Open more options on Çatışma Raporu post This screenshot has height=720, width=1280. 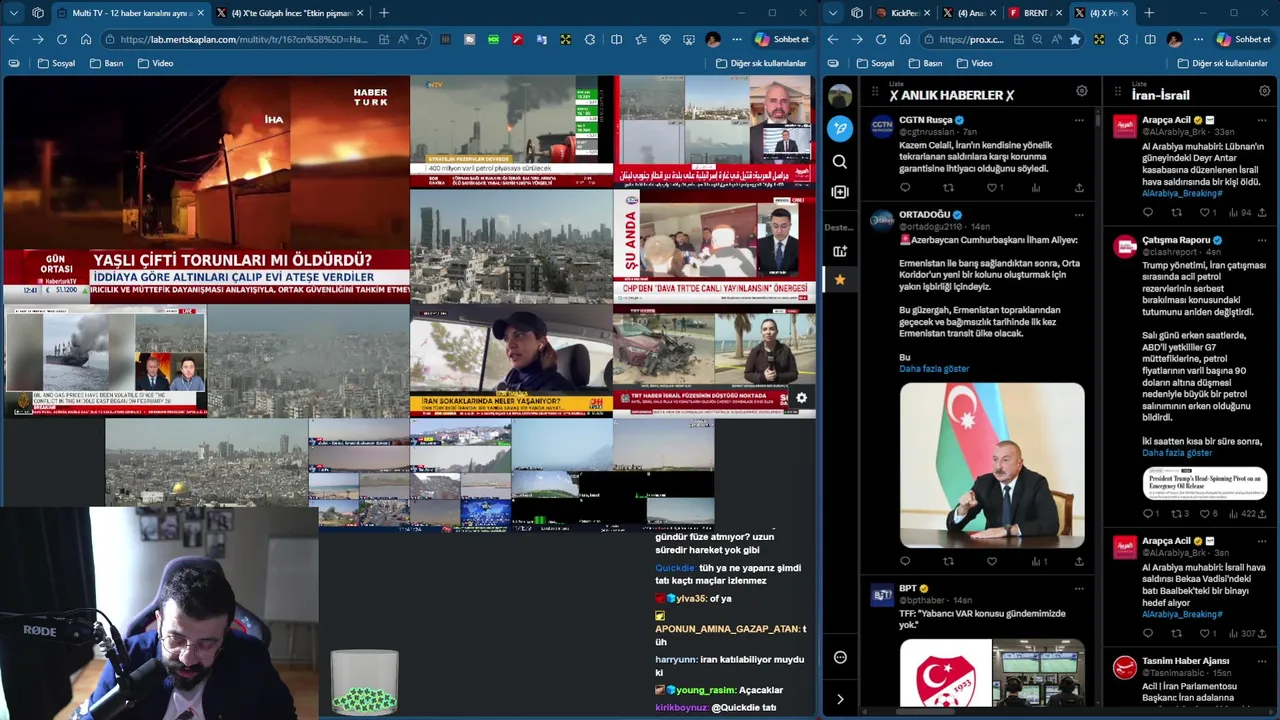pos(1262,240)
